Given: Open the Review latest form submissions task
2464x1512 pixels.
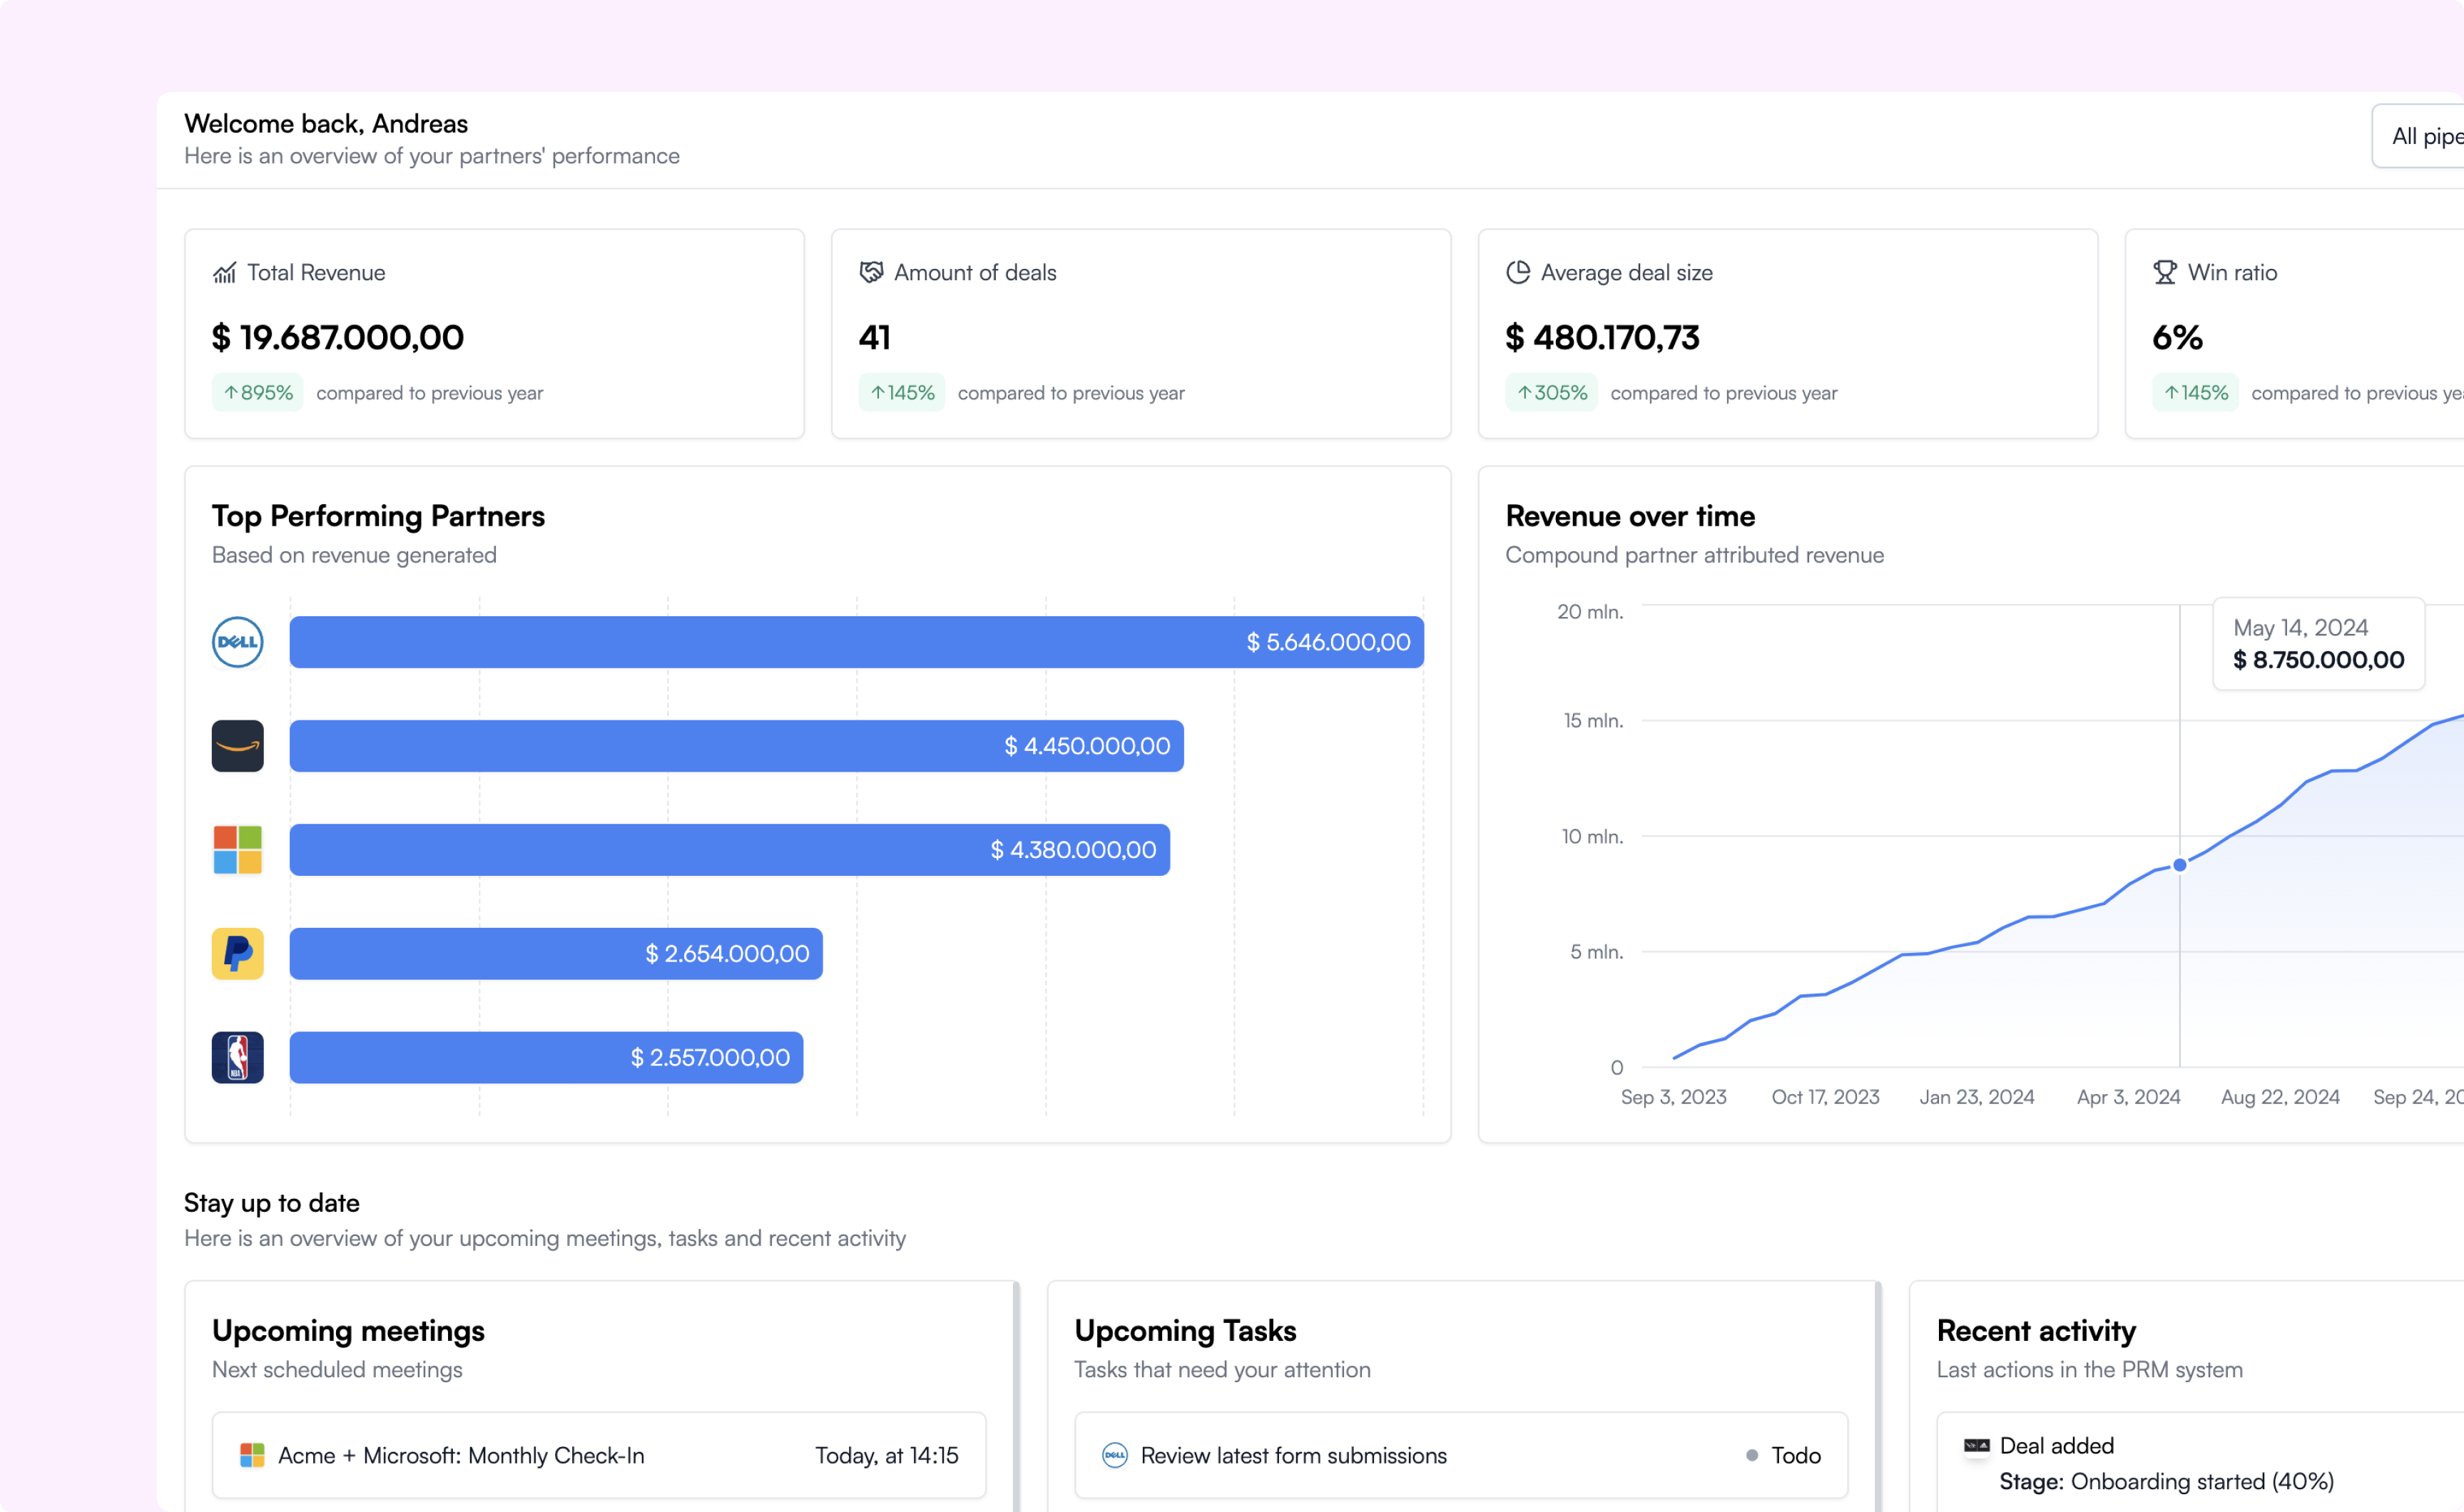Looking at the screenshot, I should [x=1461, y=1456].
